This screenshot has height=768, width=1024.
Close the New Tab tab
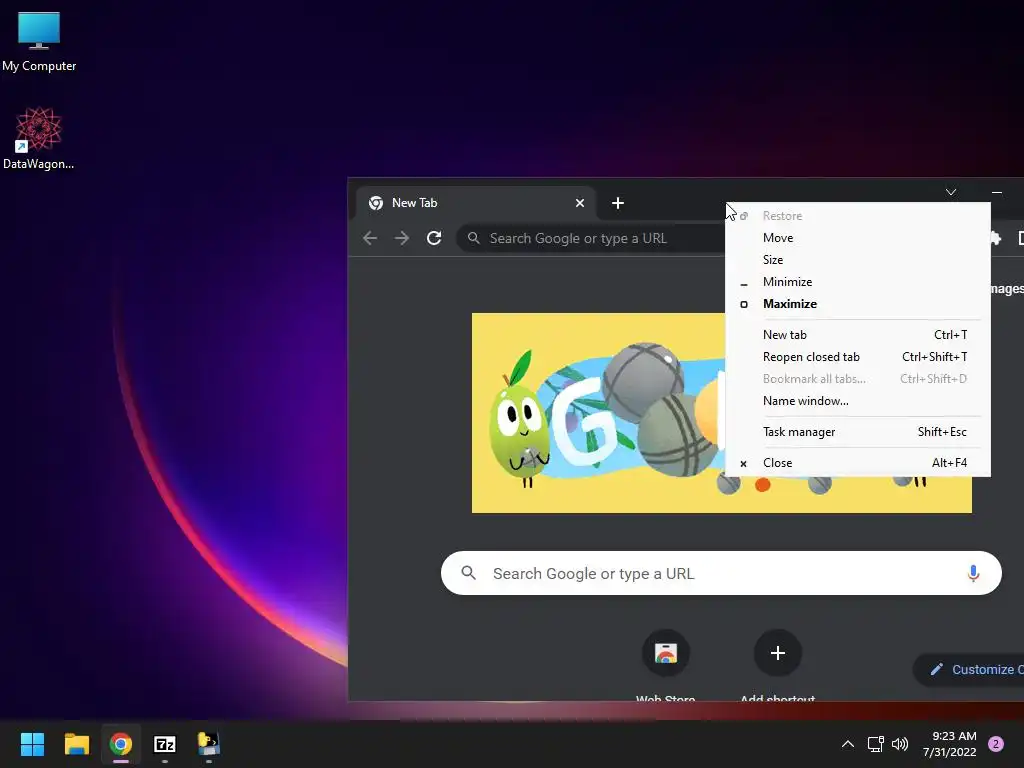(x=579, y=203)
